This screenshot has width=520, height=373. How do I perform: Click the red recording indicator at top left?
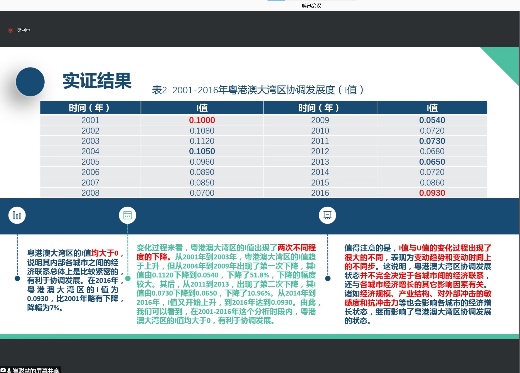(10, 30)
